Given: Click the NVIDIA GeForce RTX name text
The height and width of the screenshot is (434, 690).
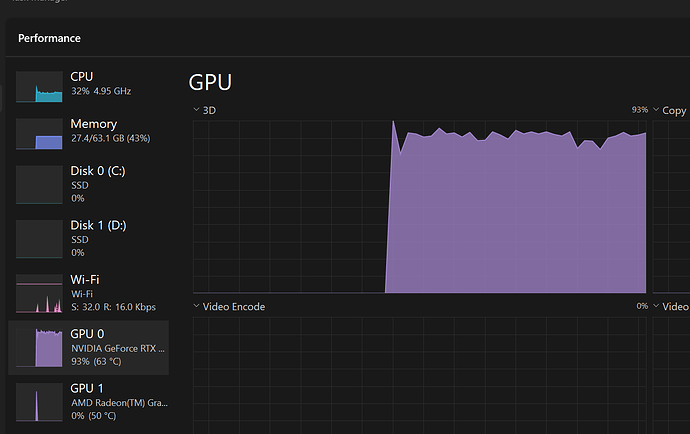Looking at the screenshot, I should pos(118,348).
